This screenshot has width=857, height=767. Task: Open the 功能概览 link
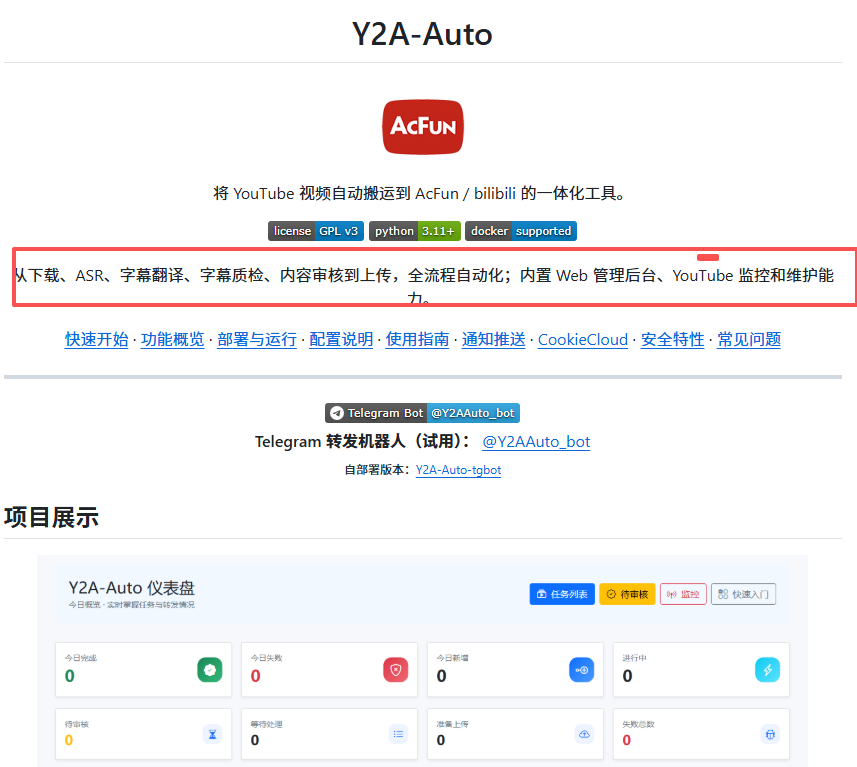pyautogui.click(x=172, y=339)
